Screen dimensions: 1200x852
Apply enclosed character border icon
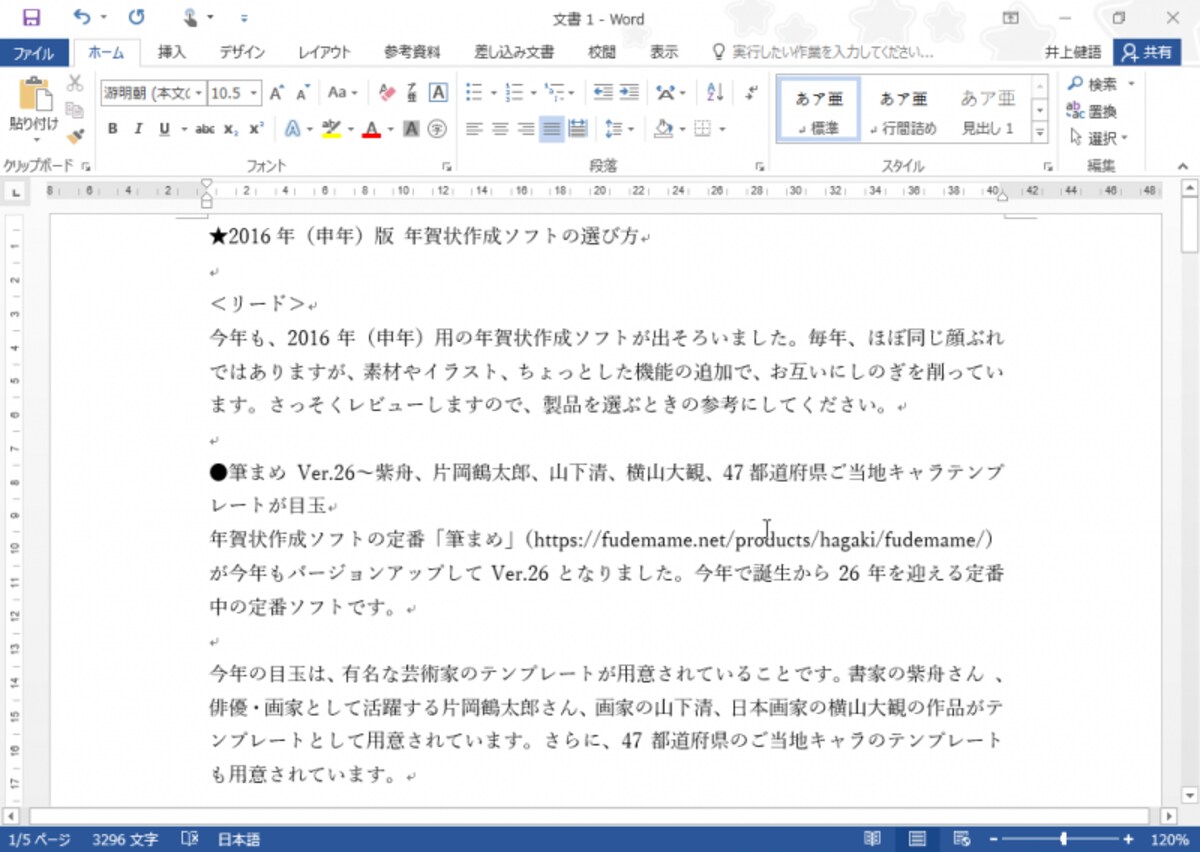tap(438, 93)
